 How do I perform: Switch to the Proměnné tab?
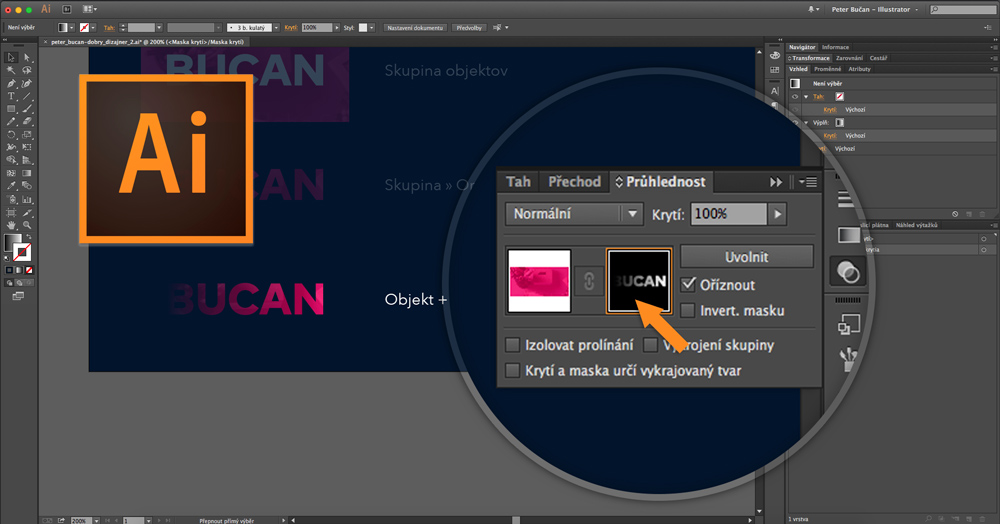click(x=827, y=69)
